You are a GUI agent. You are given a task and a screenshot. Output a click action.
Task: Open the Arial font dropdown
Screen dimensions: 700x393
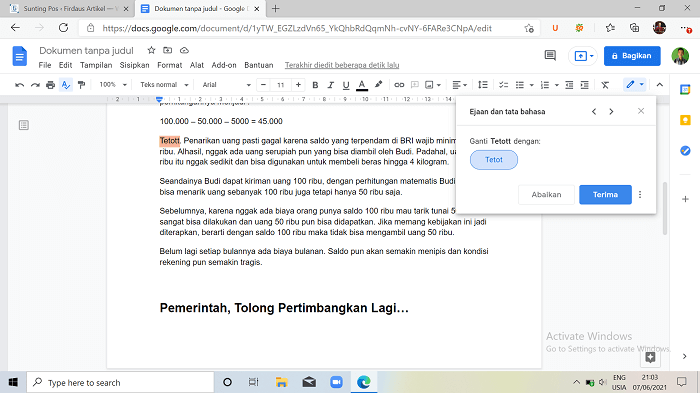226,84
